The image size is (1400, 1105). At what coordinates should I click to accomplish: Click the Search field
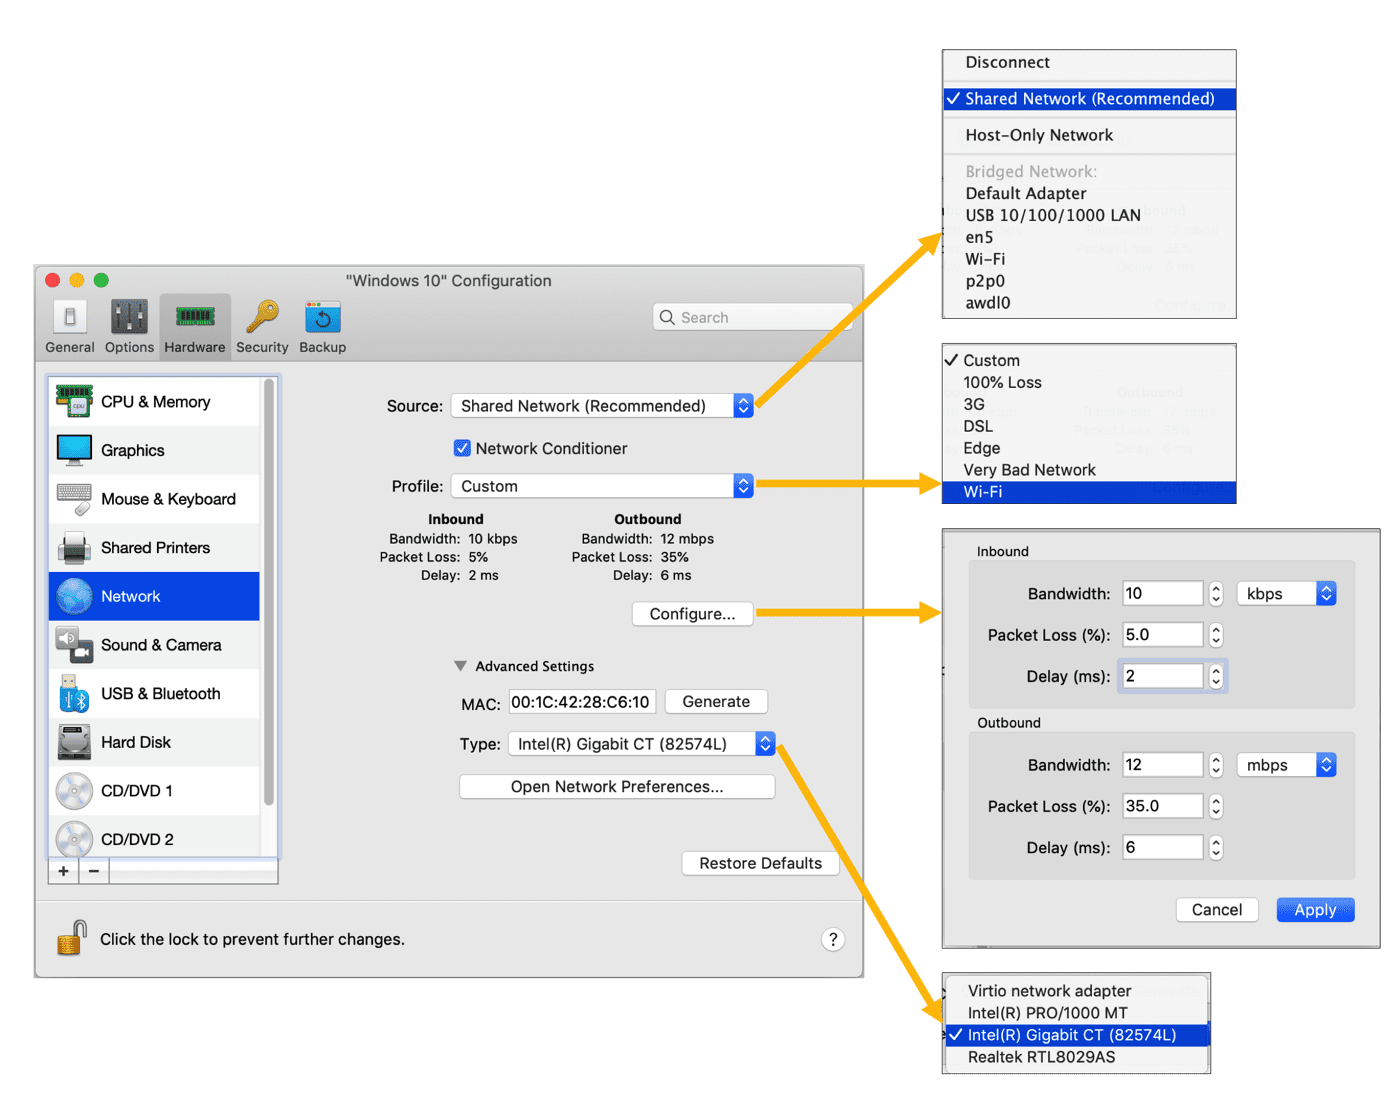752,316
